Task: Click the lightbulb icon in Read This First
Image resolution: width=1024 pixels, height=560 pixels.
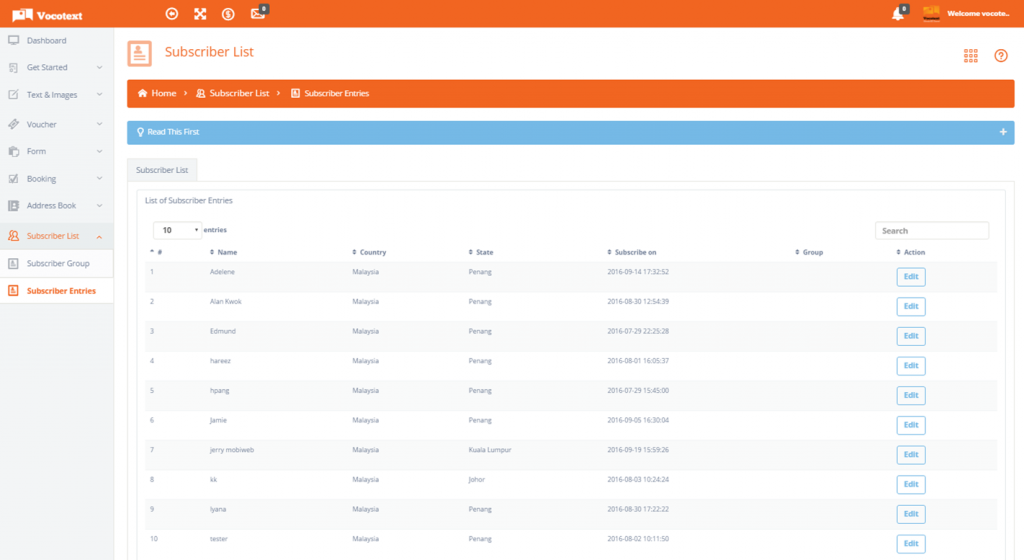Action: 140,132
